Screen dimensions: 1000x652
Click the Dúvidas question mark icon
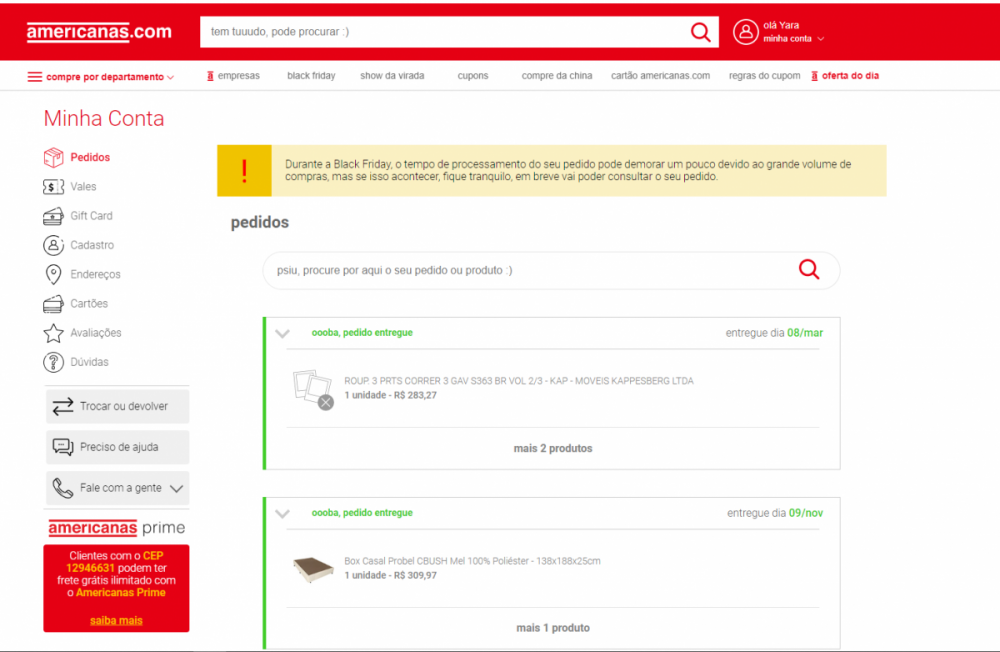coord(54,362)
